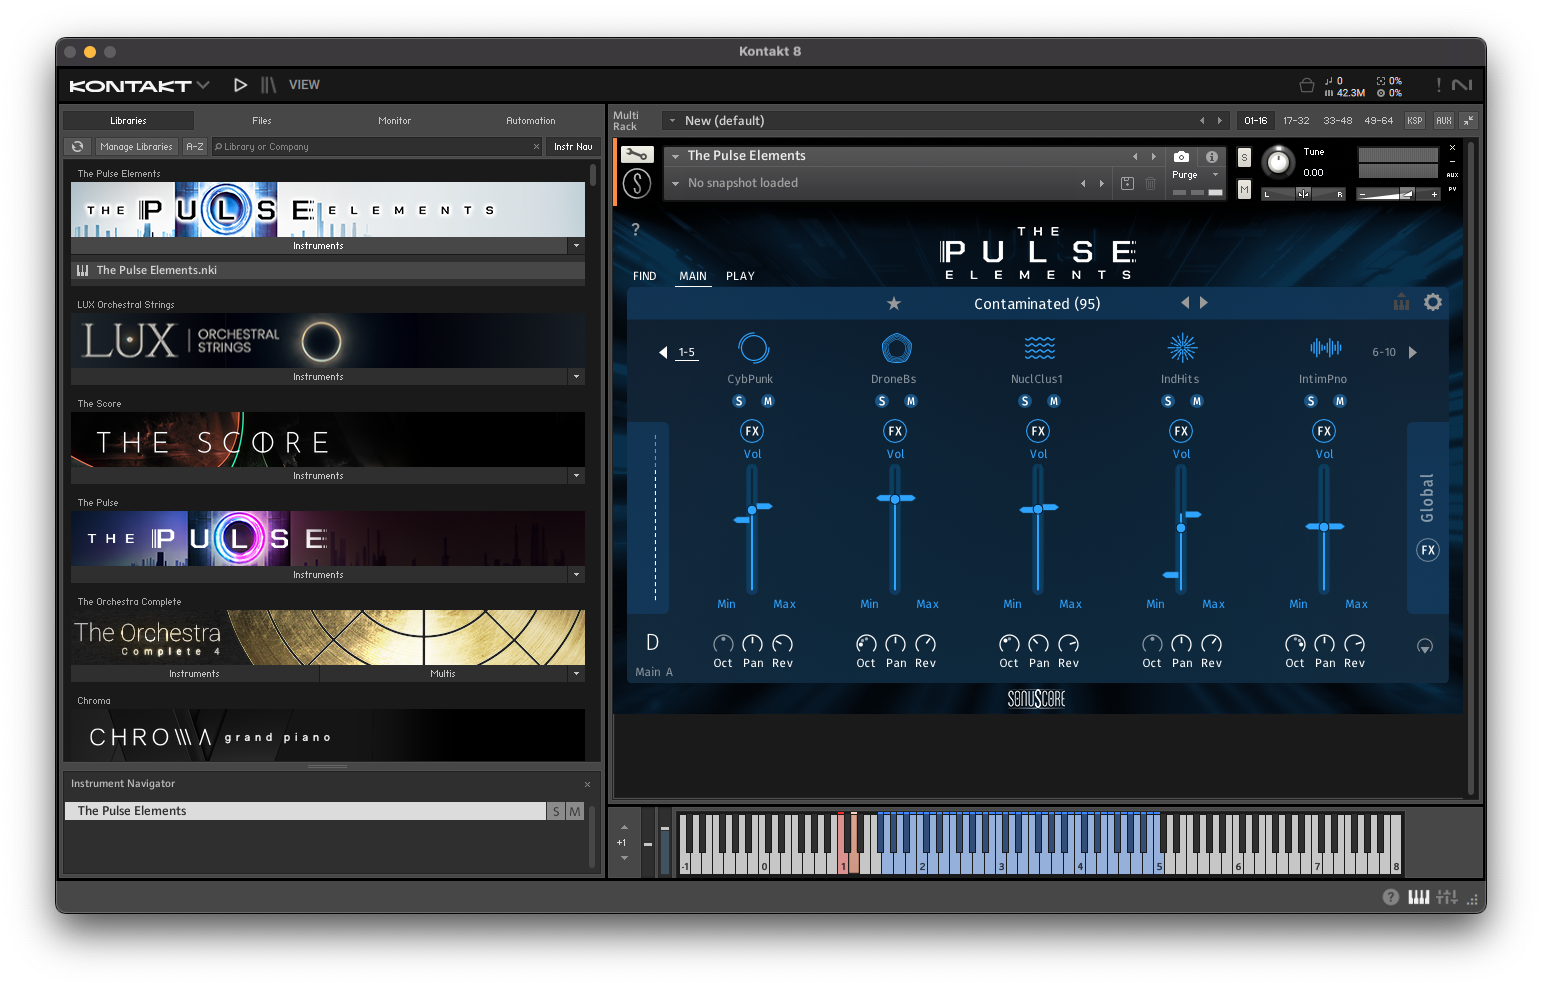This screenshot has height=987, width=1542.
Task: Solo the CybPunk layer
Action: [739, 401]
